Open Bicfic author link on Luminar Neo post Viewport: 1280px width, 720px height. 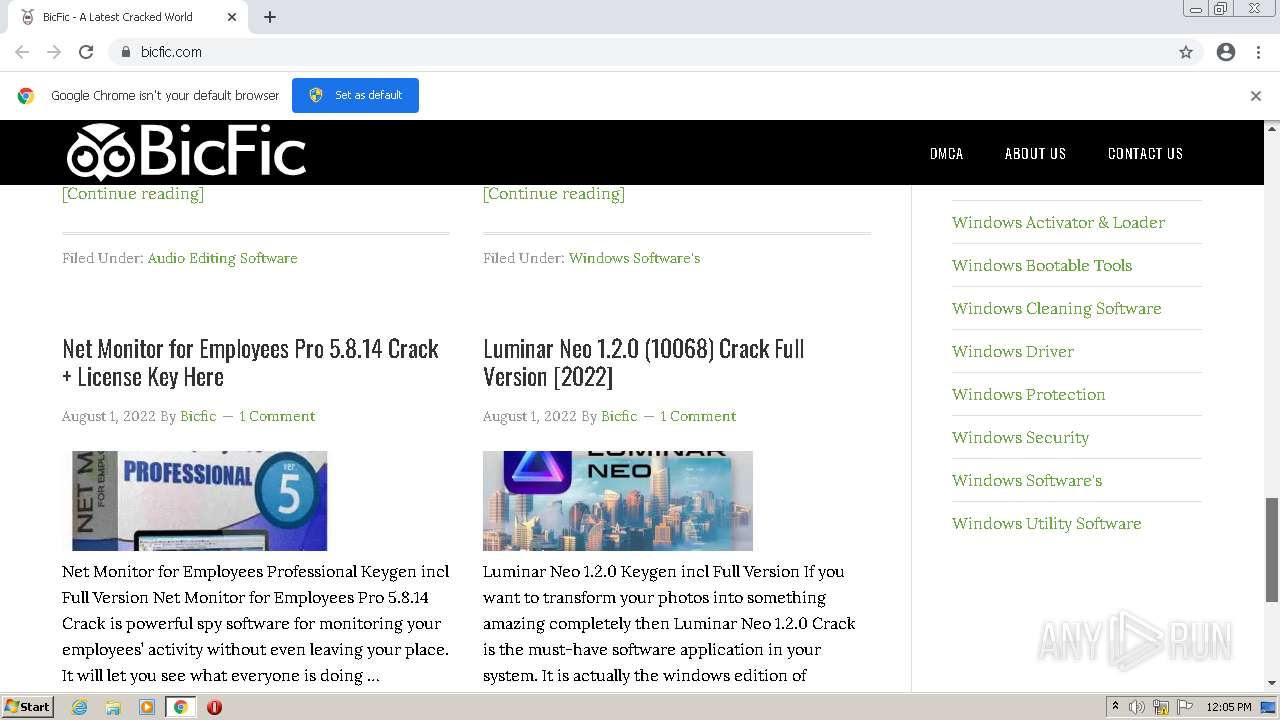[x=619, y=416]
